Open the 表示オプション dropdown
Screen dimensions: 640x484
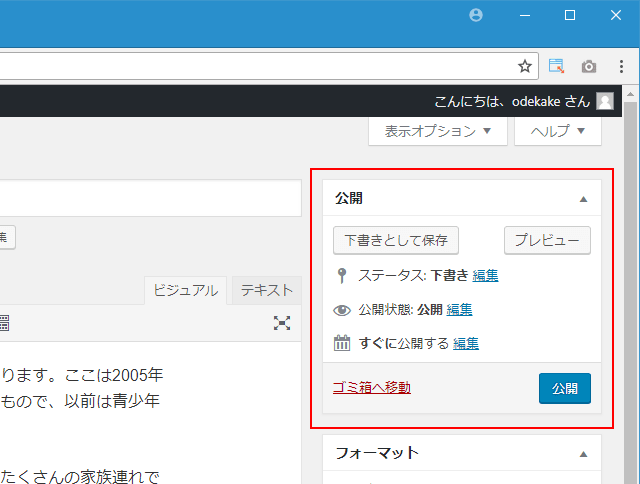click(438, 131)
